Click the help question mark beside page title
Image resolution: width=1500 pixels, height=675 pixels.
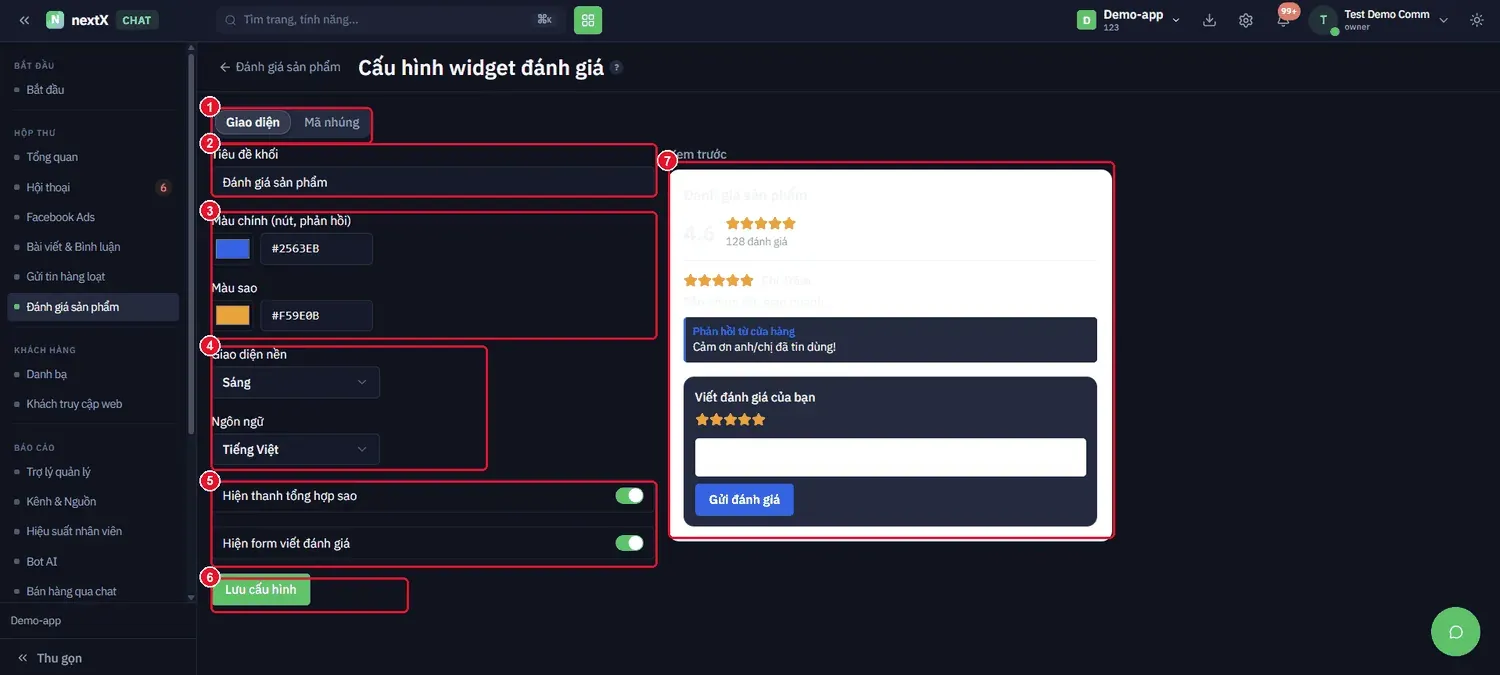[x=617, y=67]
